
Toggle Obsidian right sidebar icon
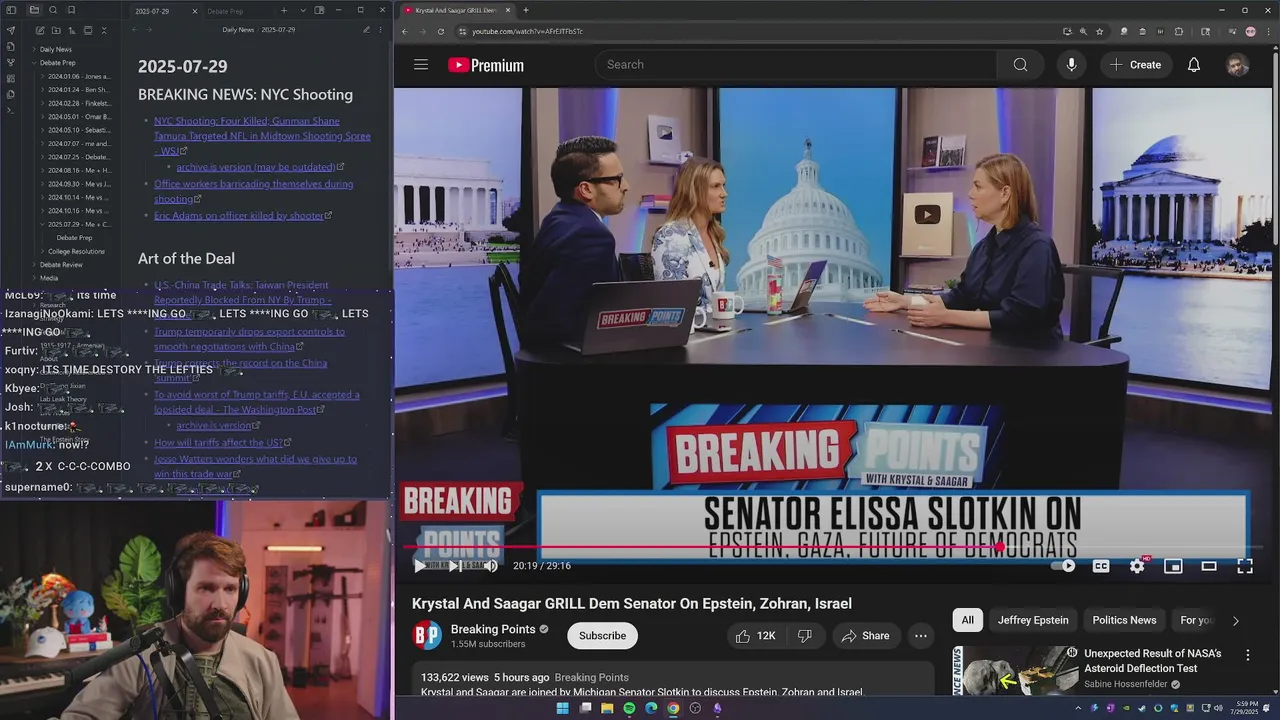[x=319, y=10]
